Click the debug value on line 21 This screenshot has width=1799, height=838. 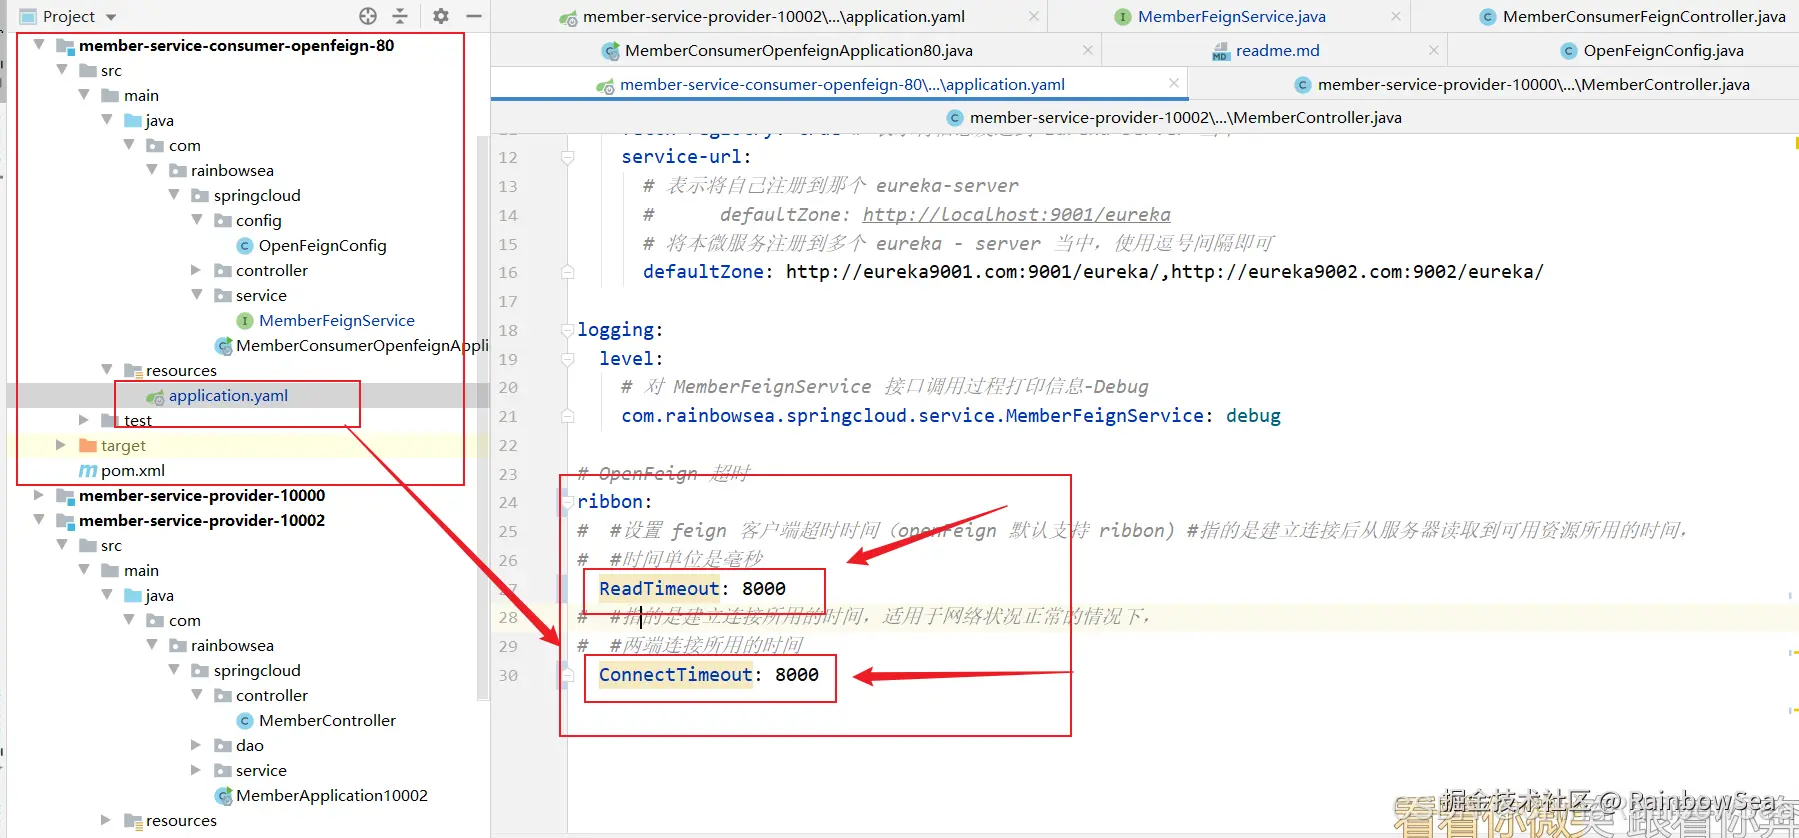pos(1253,415)
